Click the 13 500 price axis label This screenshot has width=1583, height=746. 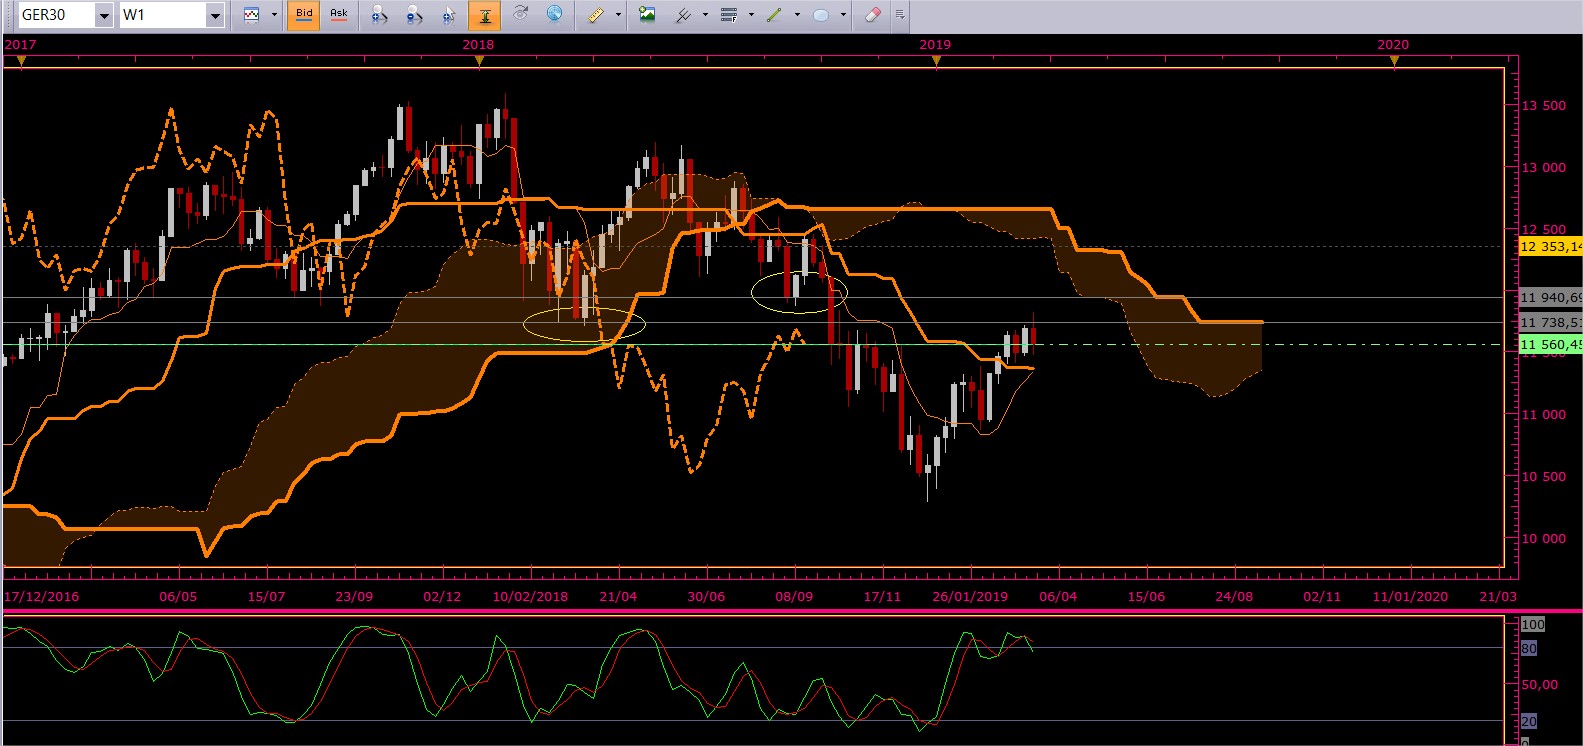coord(1544,106)
